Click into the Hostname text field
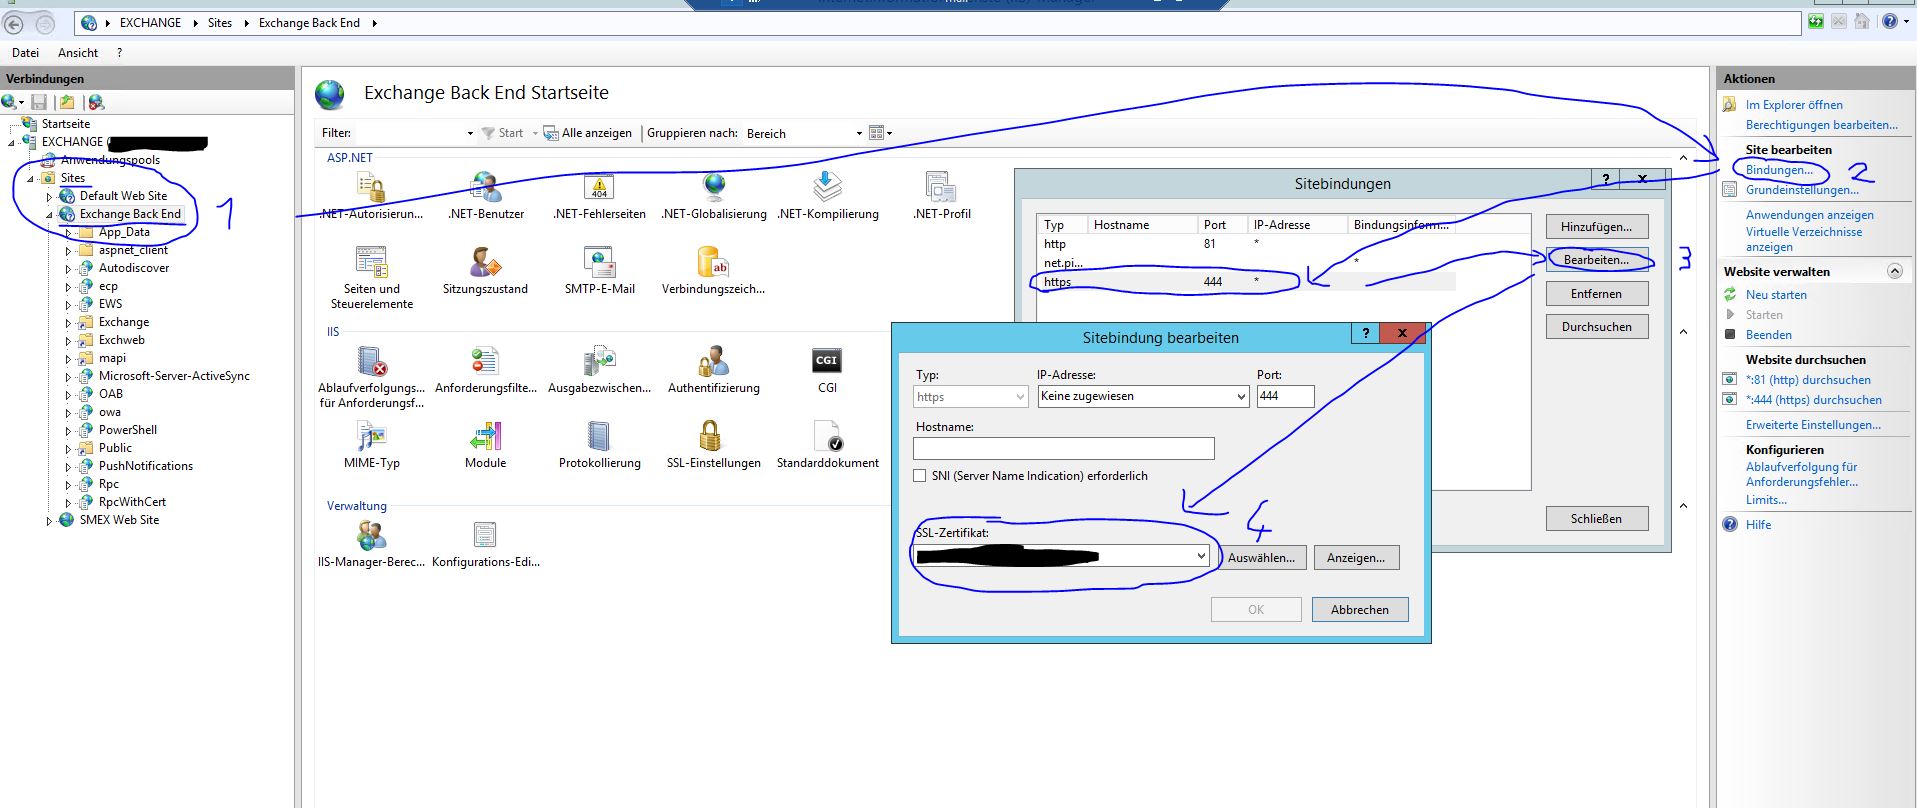The image size is (1917, 808). coord(1063,448)
